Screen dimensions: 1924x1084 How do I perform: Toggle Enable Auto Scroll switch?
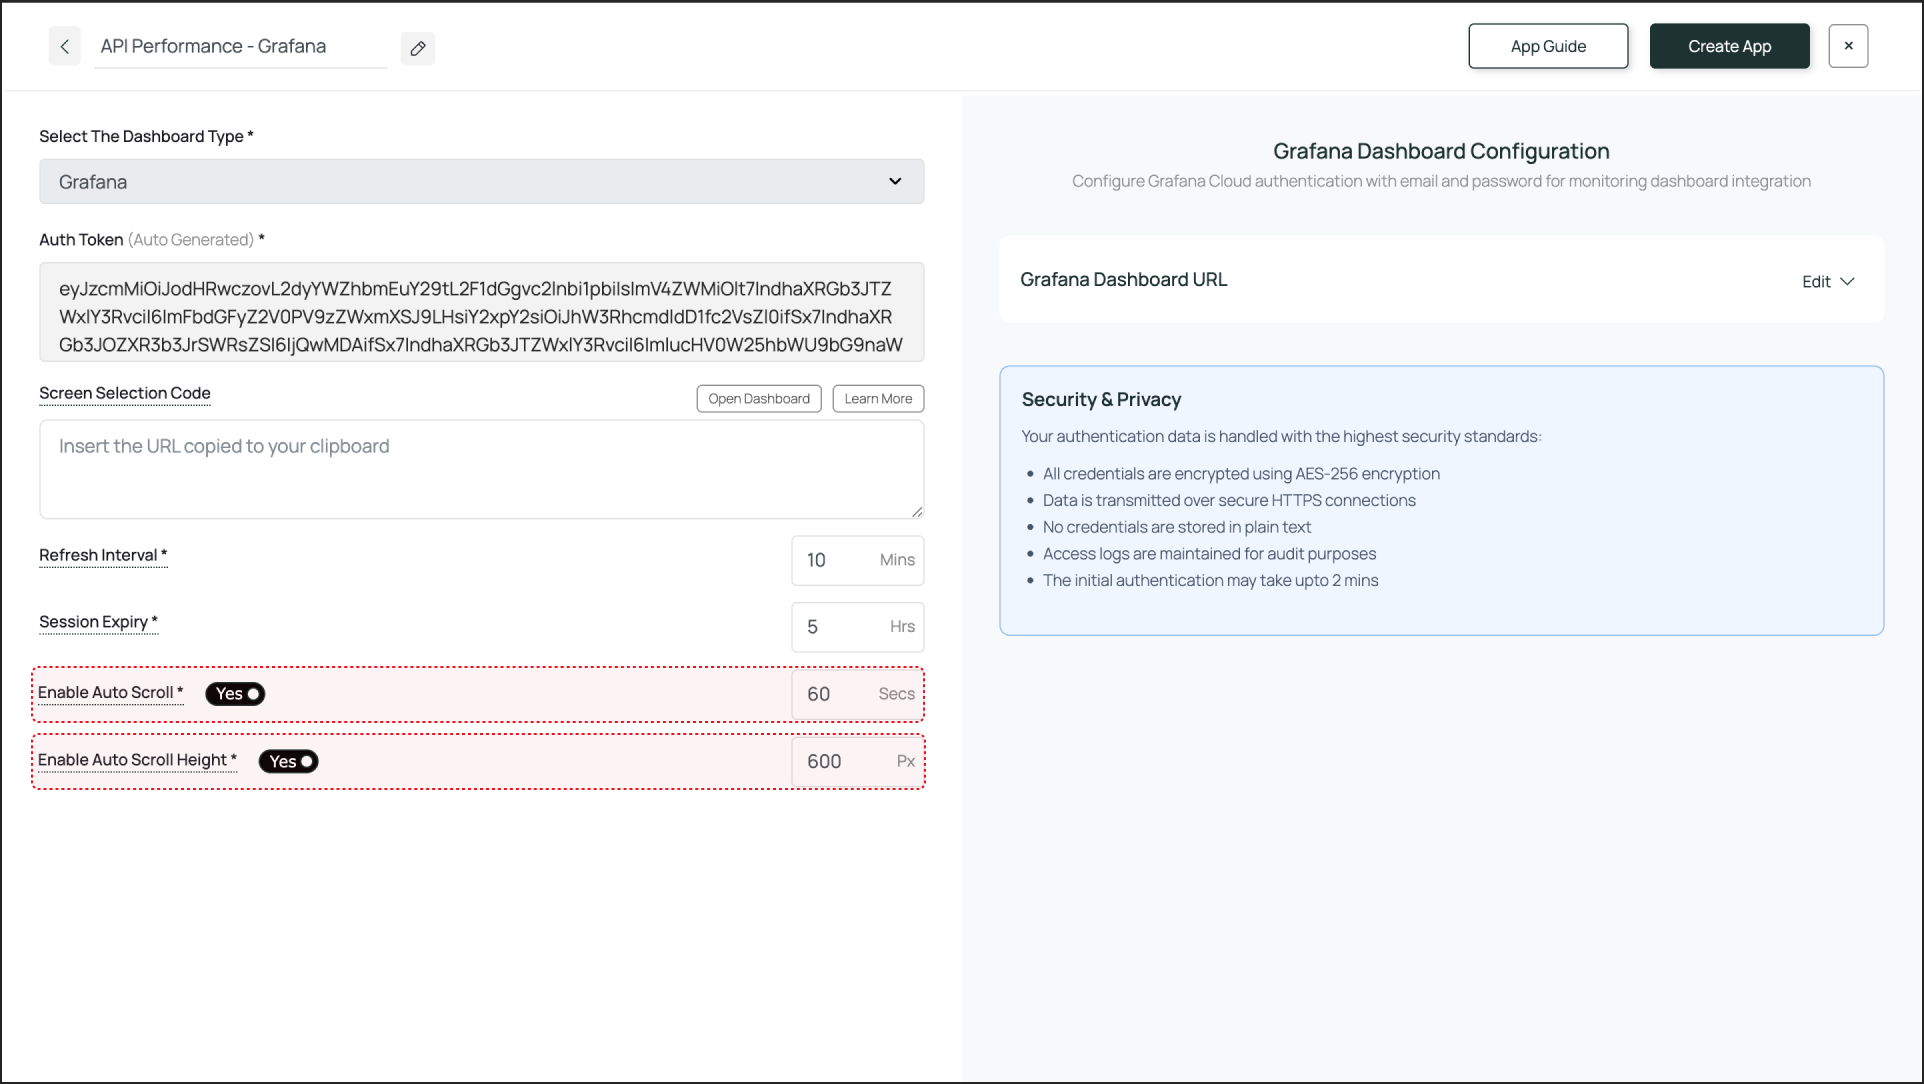(x=236, y=694)
